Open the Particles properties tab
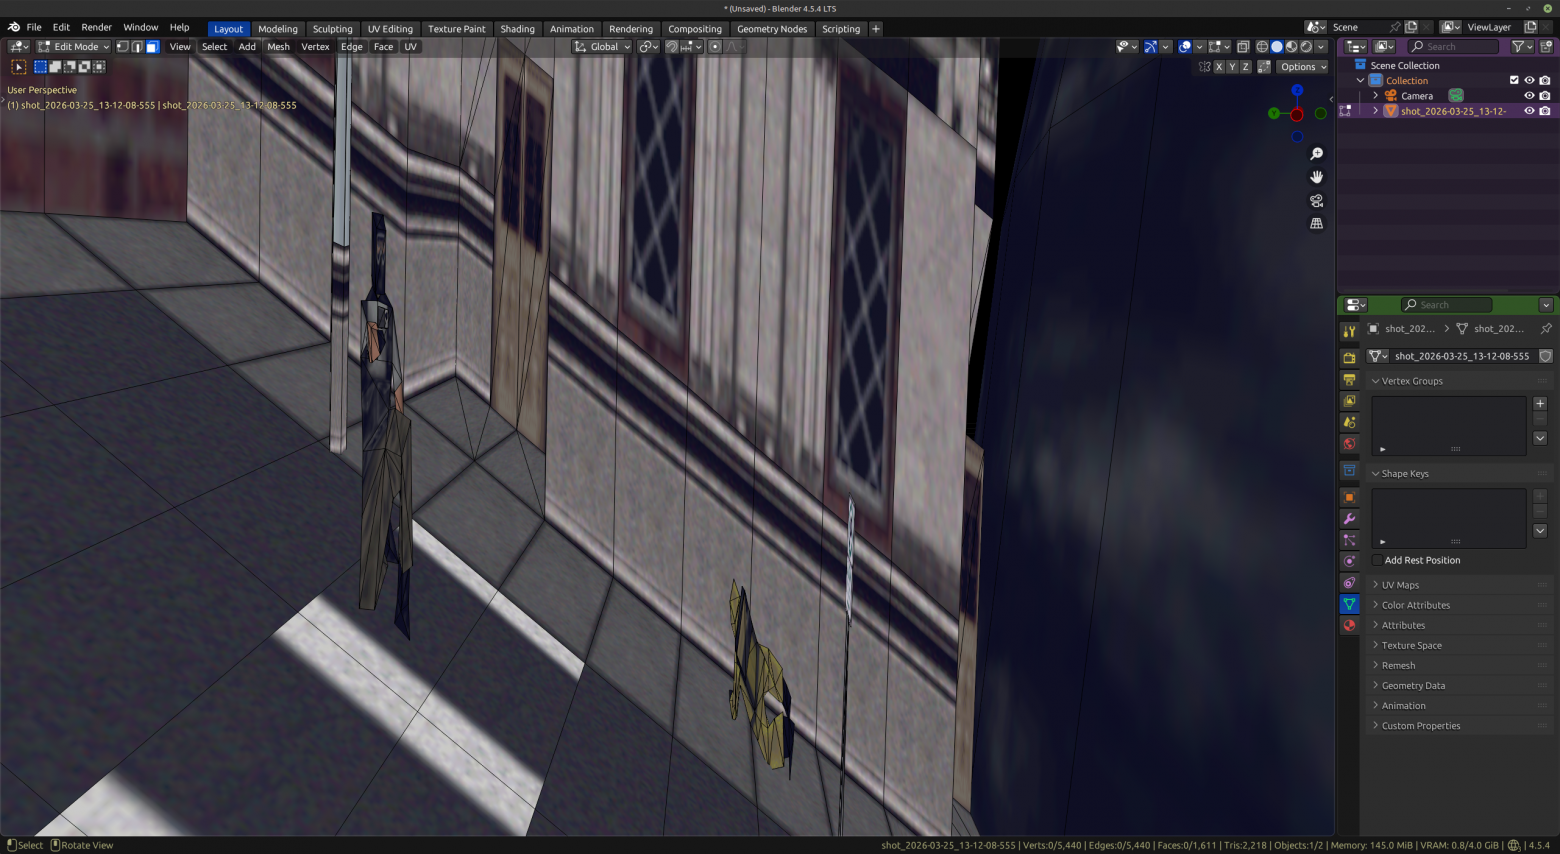1560x854 pixels. click(x=1349, y=540)
